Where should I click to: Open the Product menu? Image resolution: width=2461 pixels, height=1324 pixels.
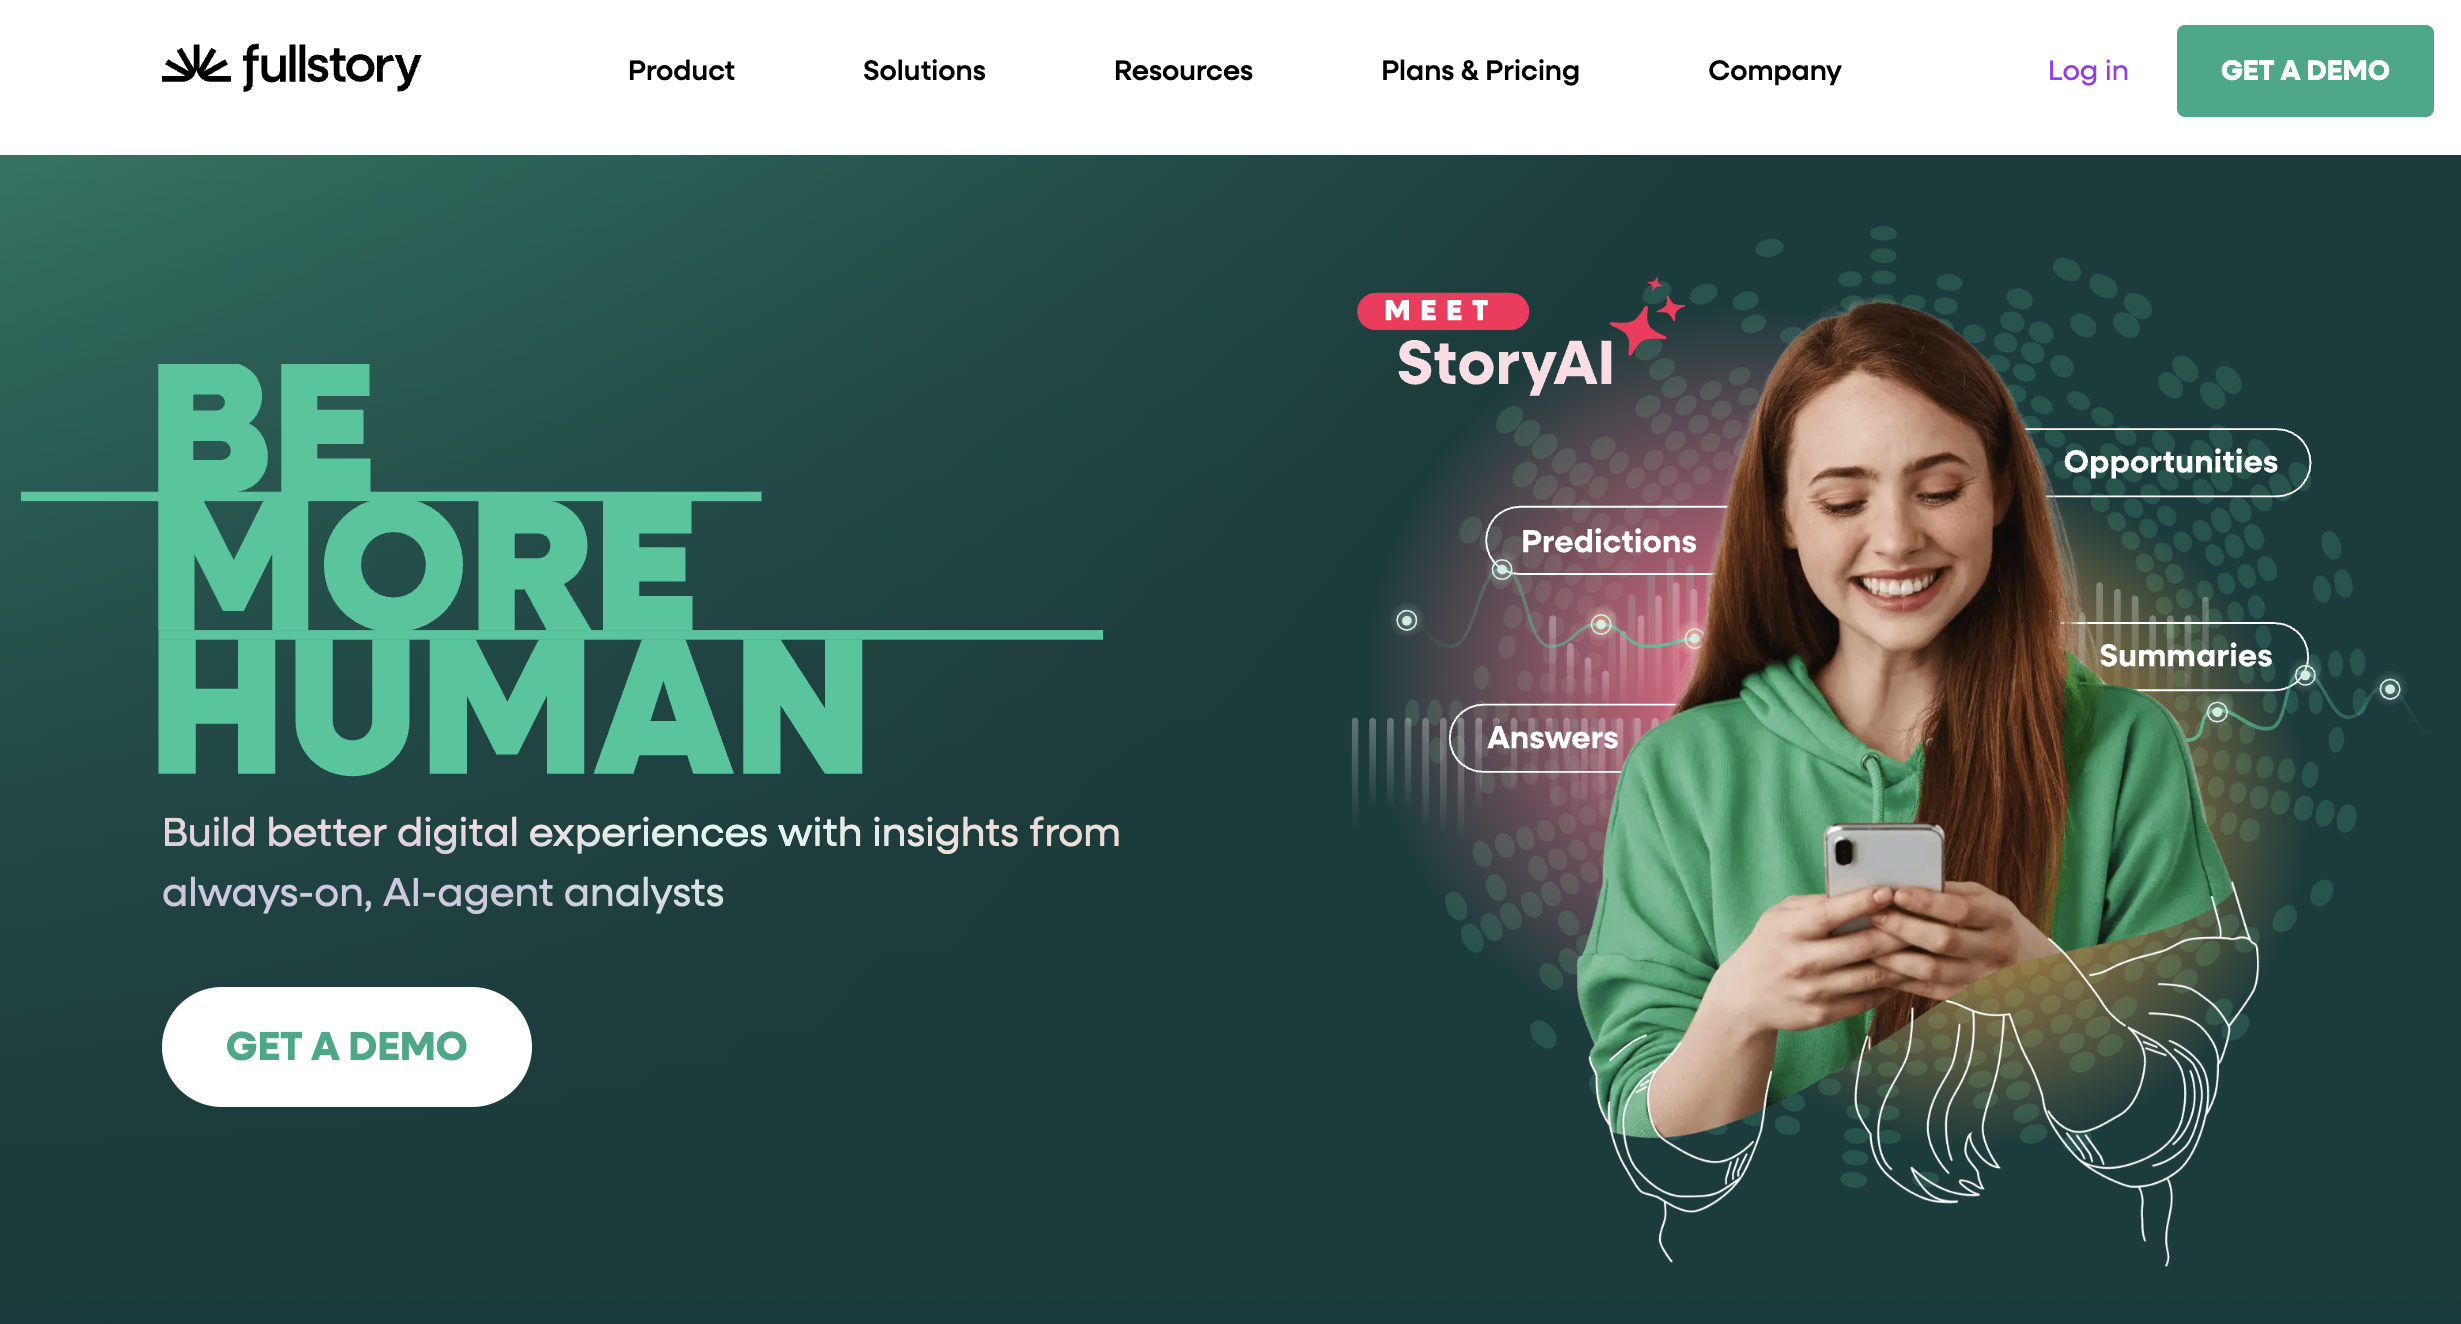click(681, 70)
